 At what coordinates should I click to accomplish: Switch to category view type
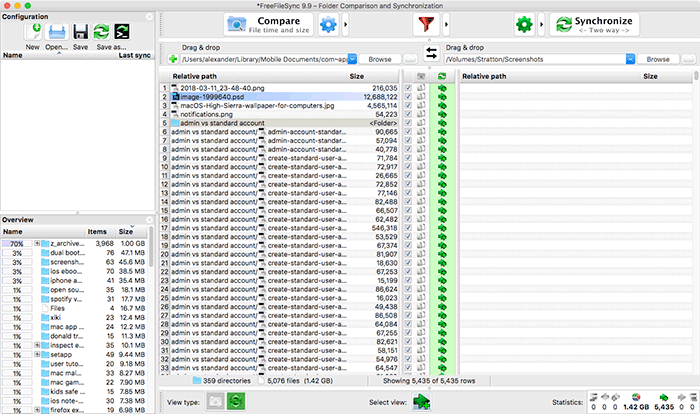click(215, 401)
